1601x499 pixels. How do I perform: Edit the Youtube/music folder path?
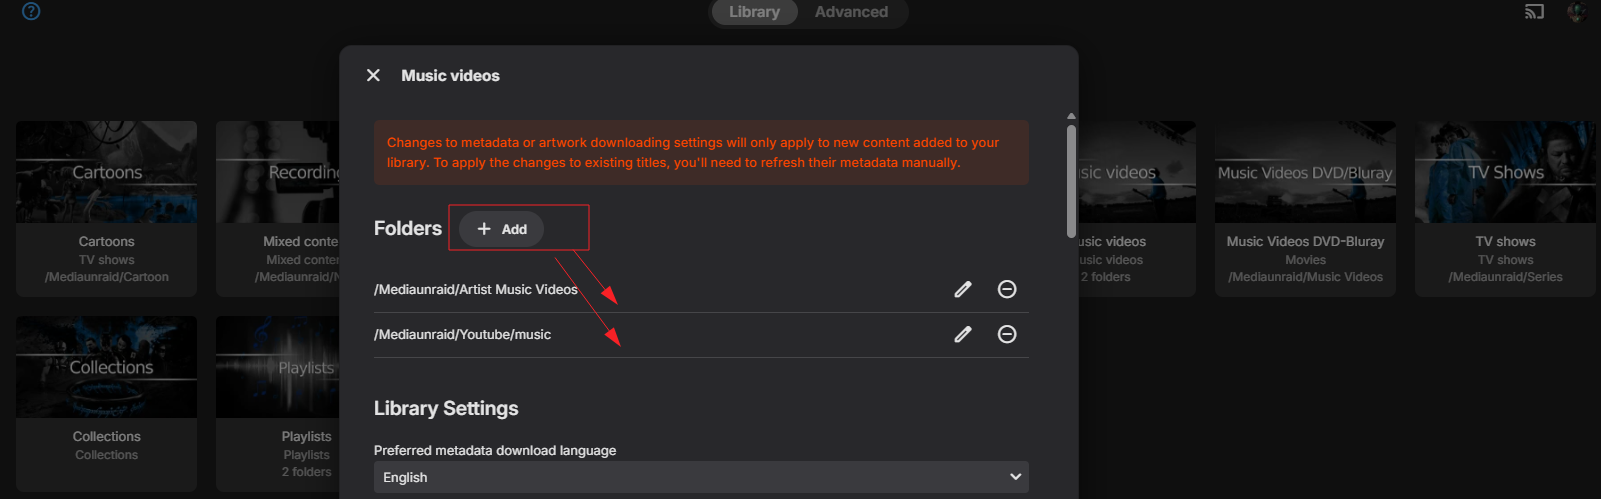963,334
